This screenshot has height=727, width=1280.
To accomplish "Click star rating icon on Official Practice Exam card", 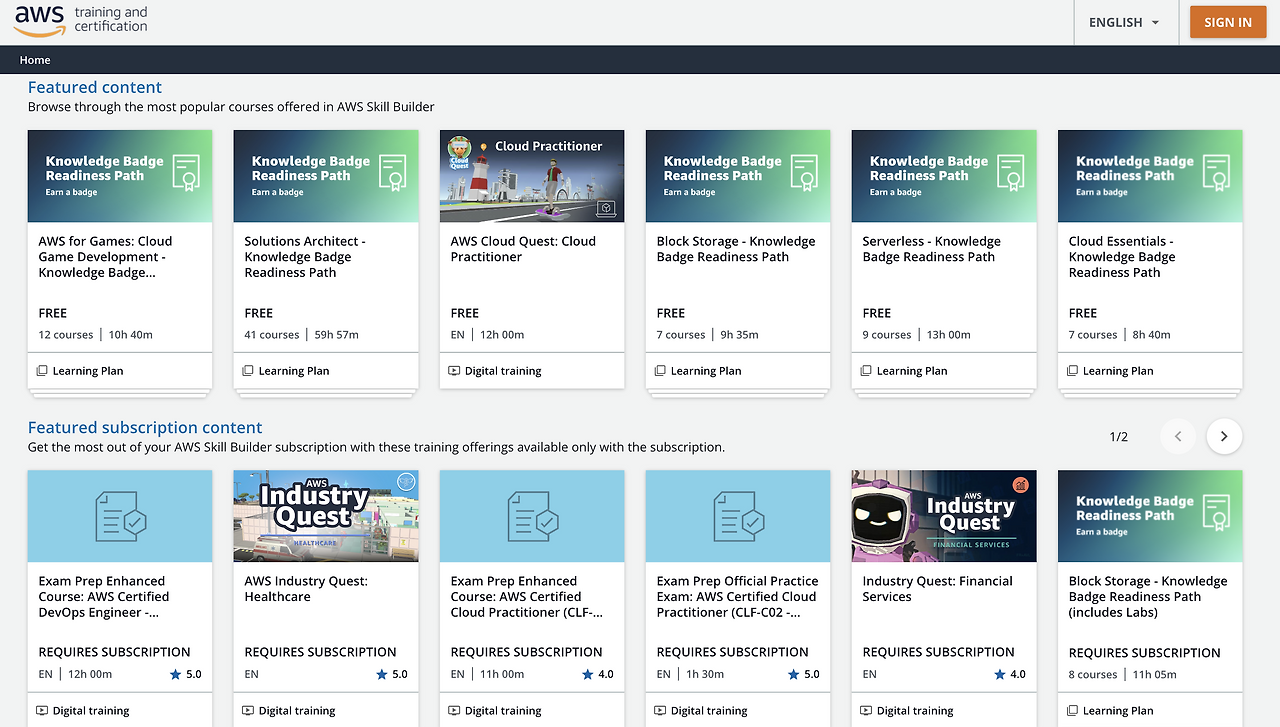I will [793, 674].
